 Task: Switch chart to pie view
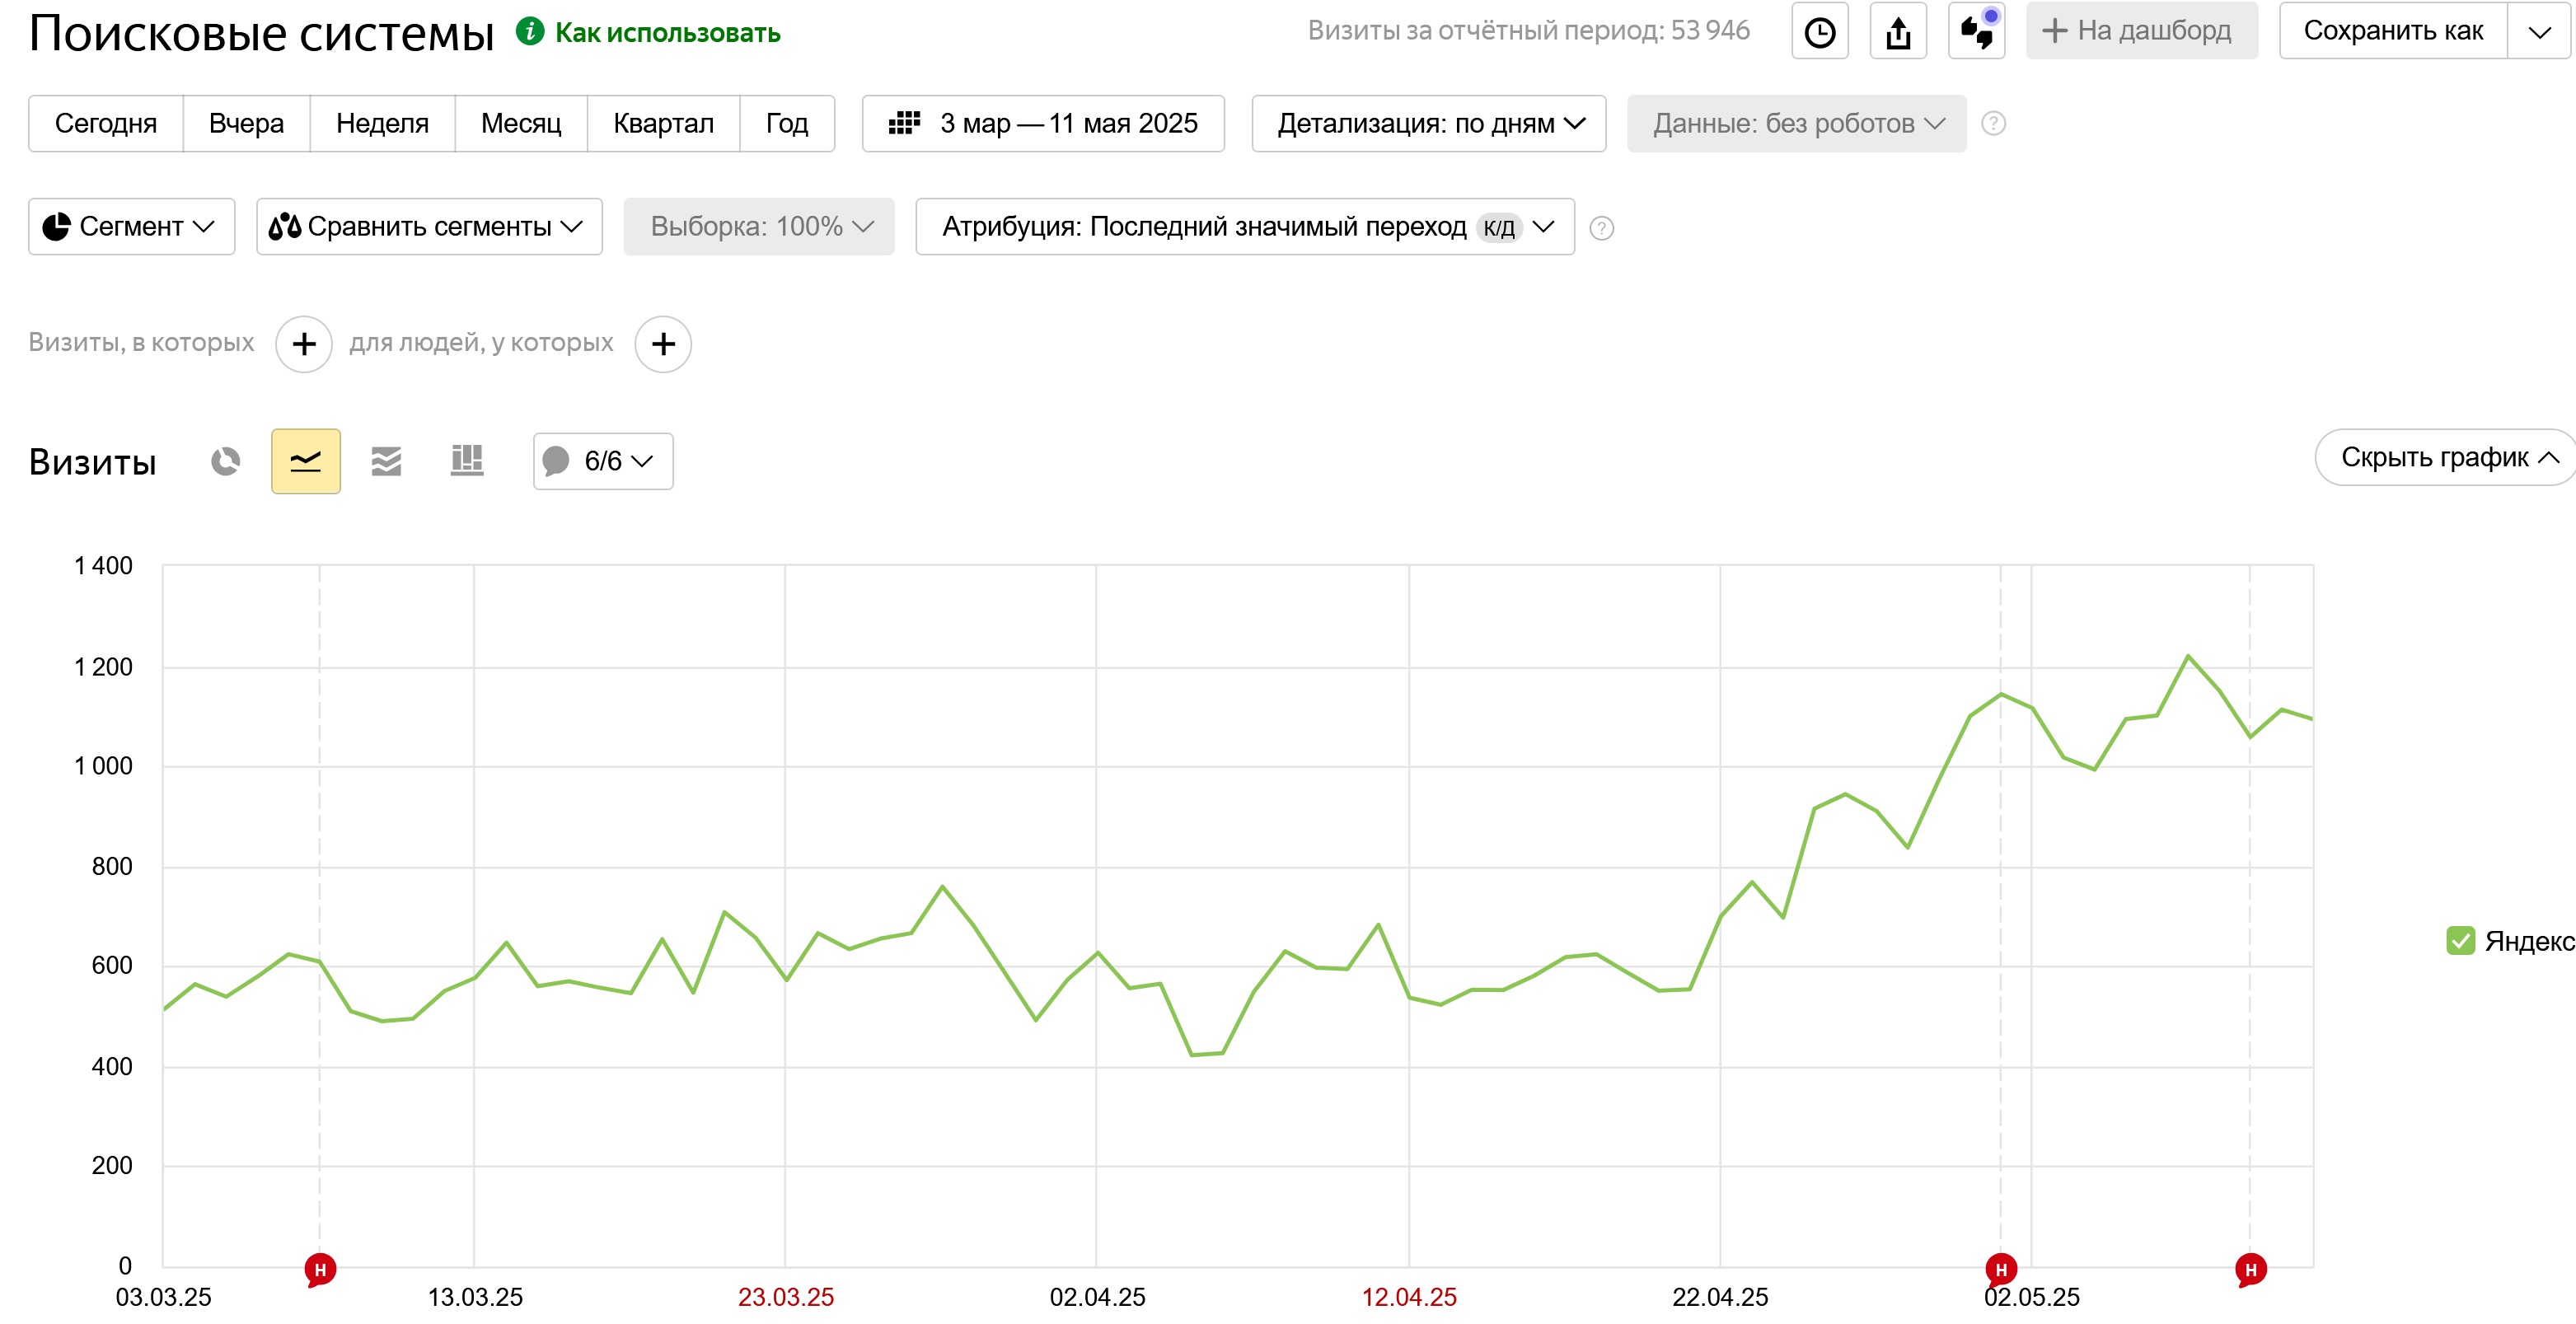[x=226, y=461]
